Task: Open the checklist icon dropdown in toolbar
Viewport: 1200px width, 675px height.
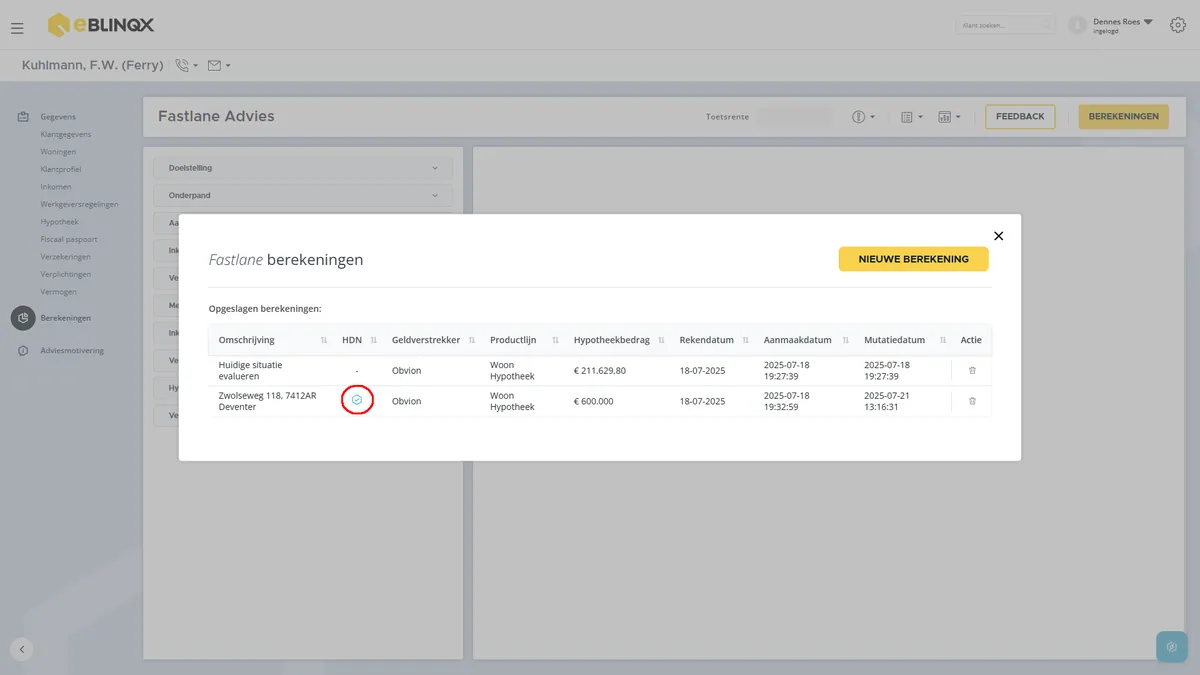Action: point(912,117)
